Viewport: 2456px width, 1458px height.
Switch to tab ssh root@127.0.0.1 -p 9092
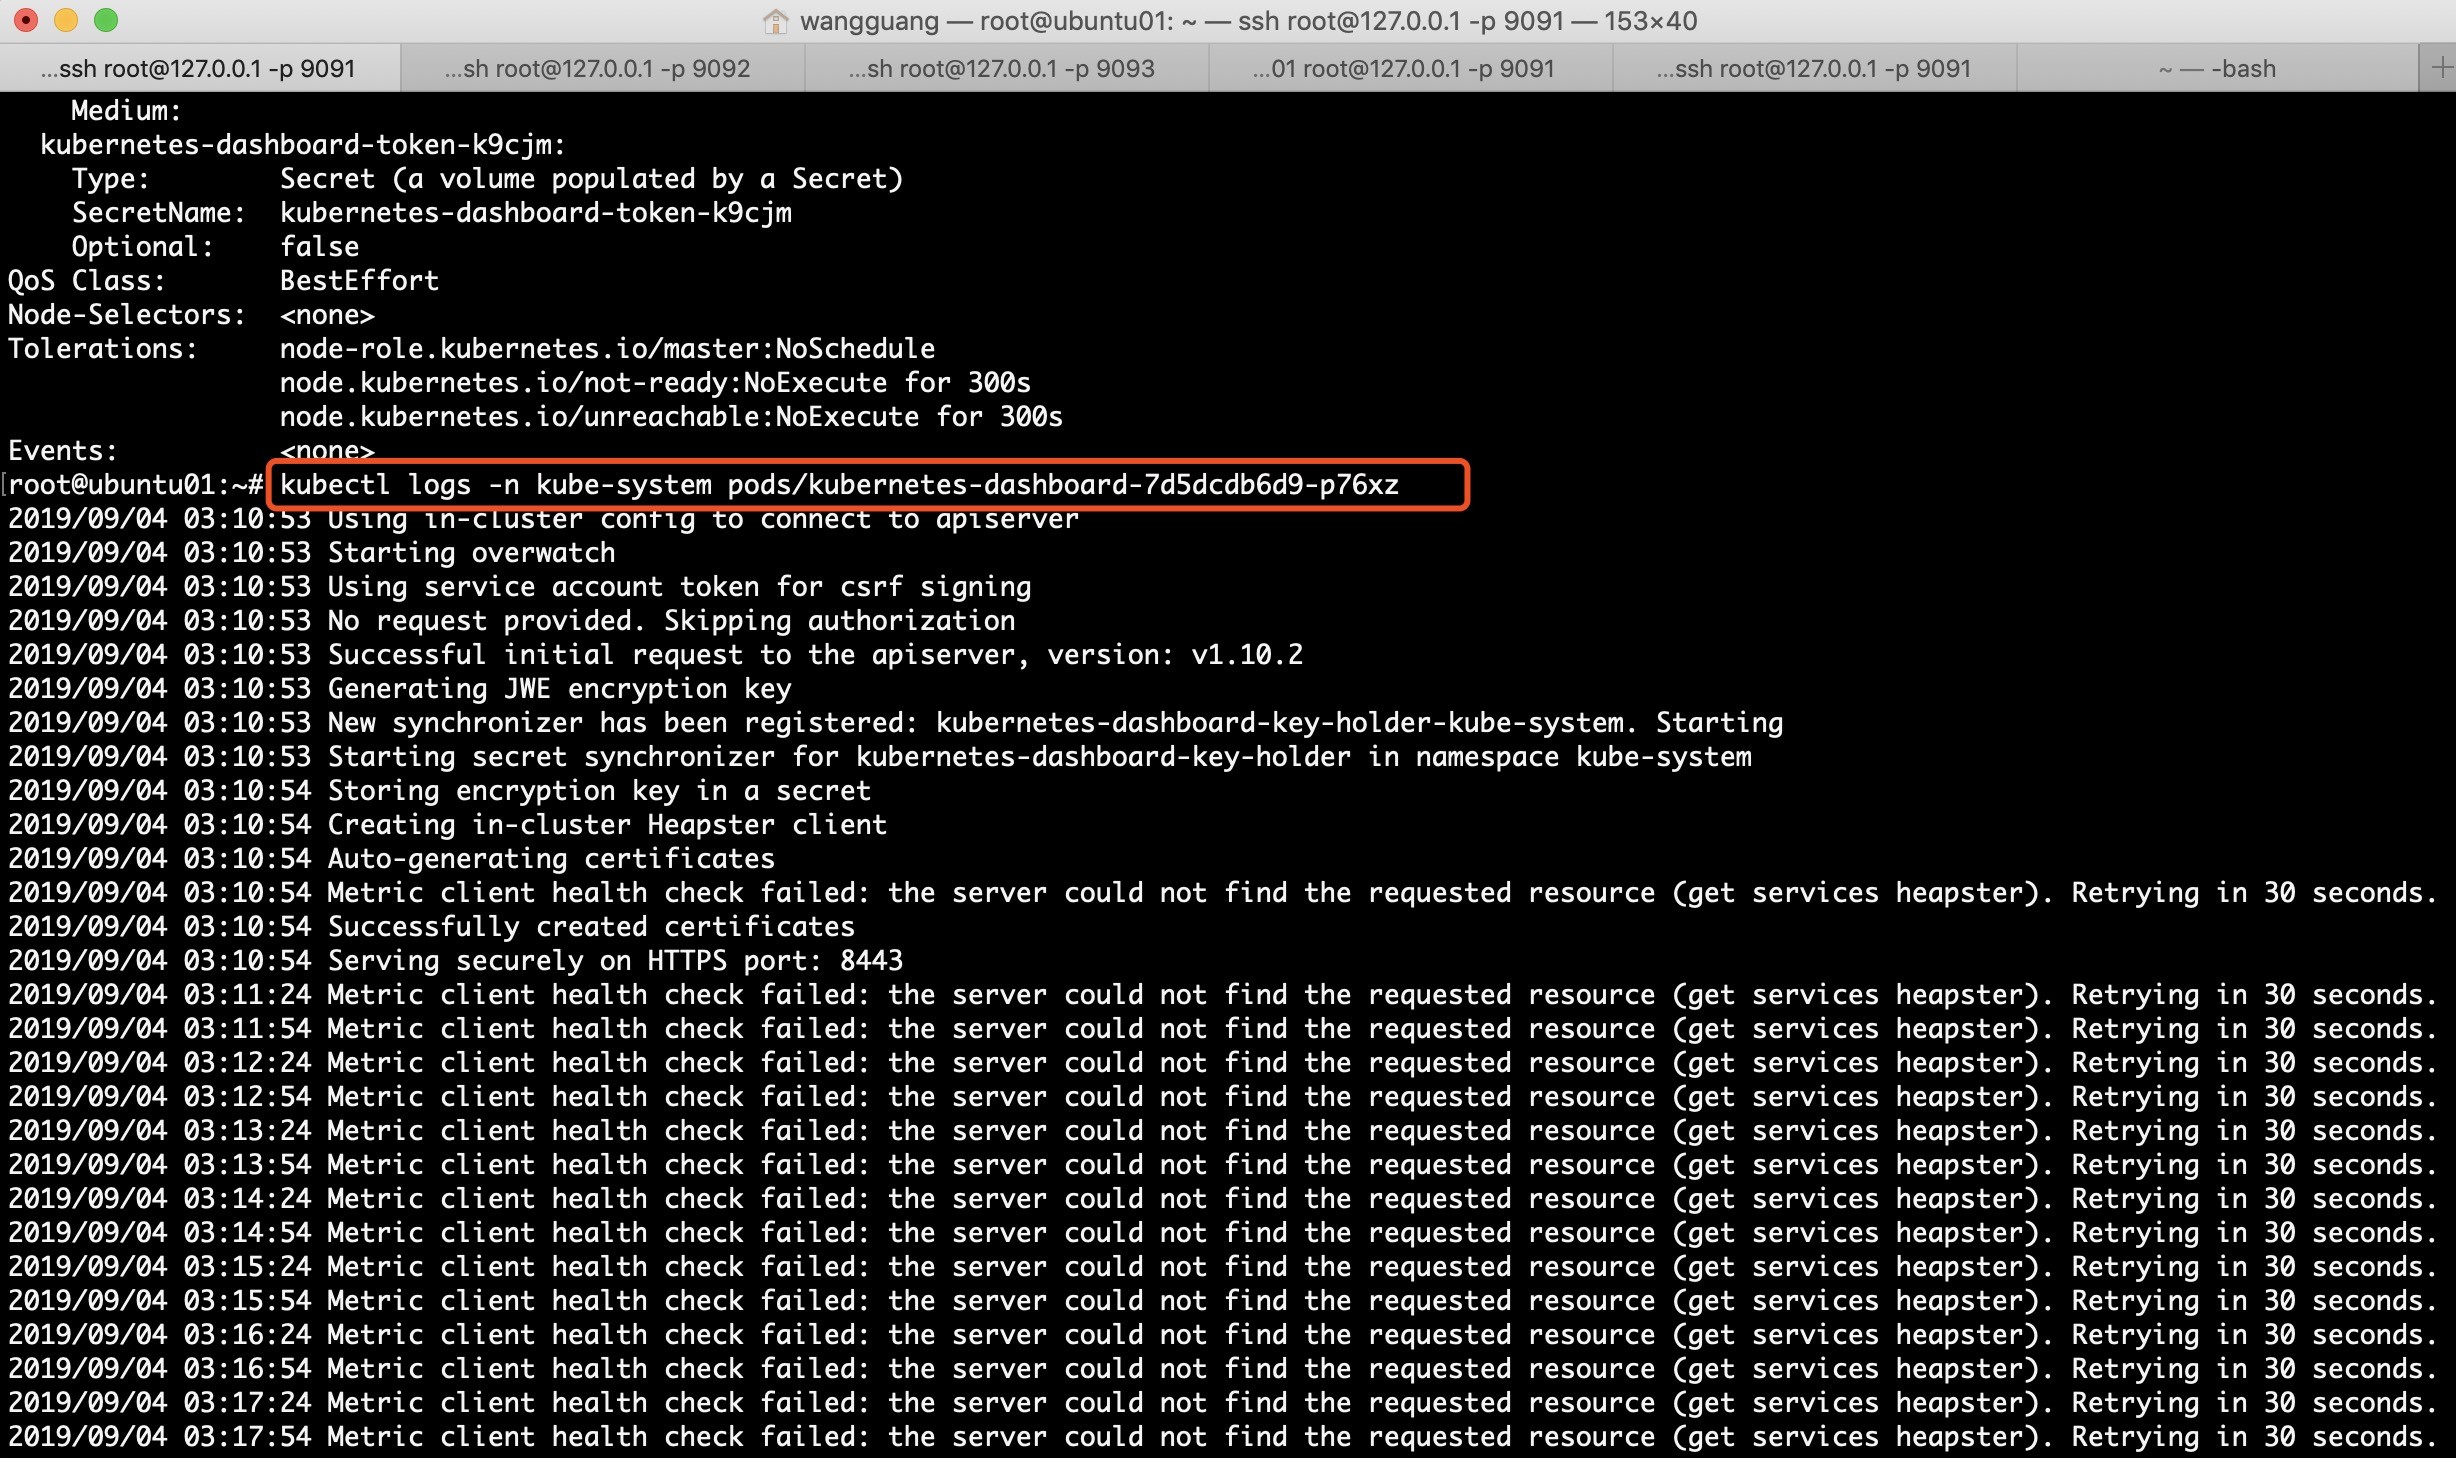point(603,68)
